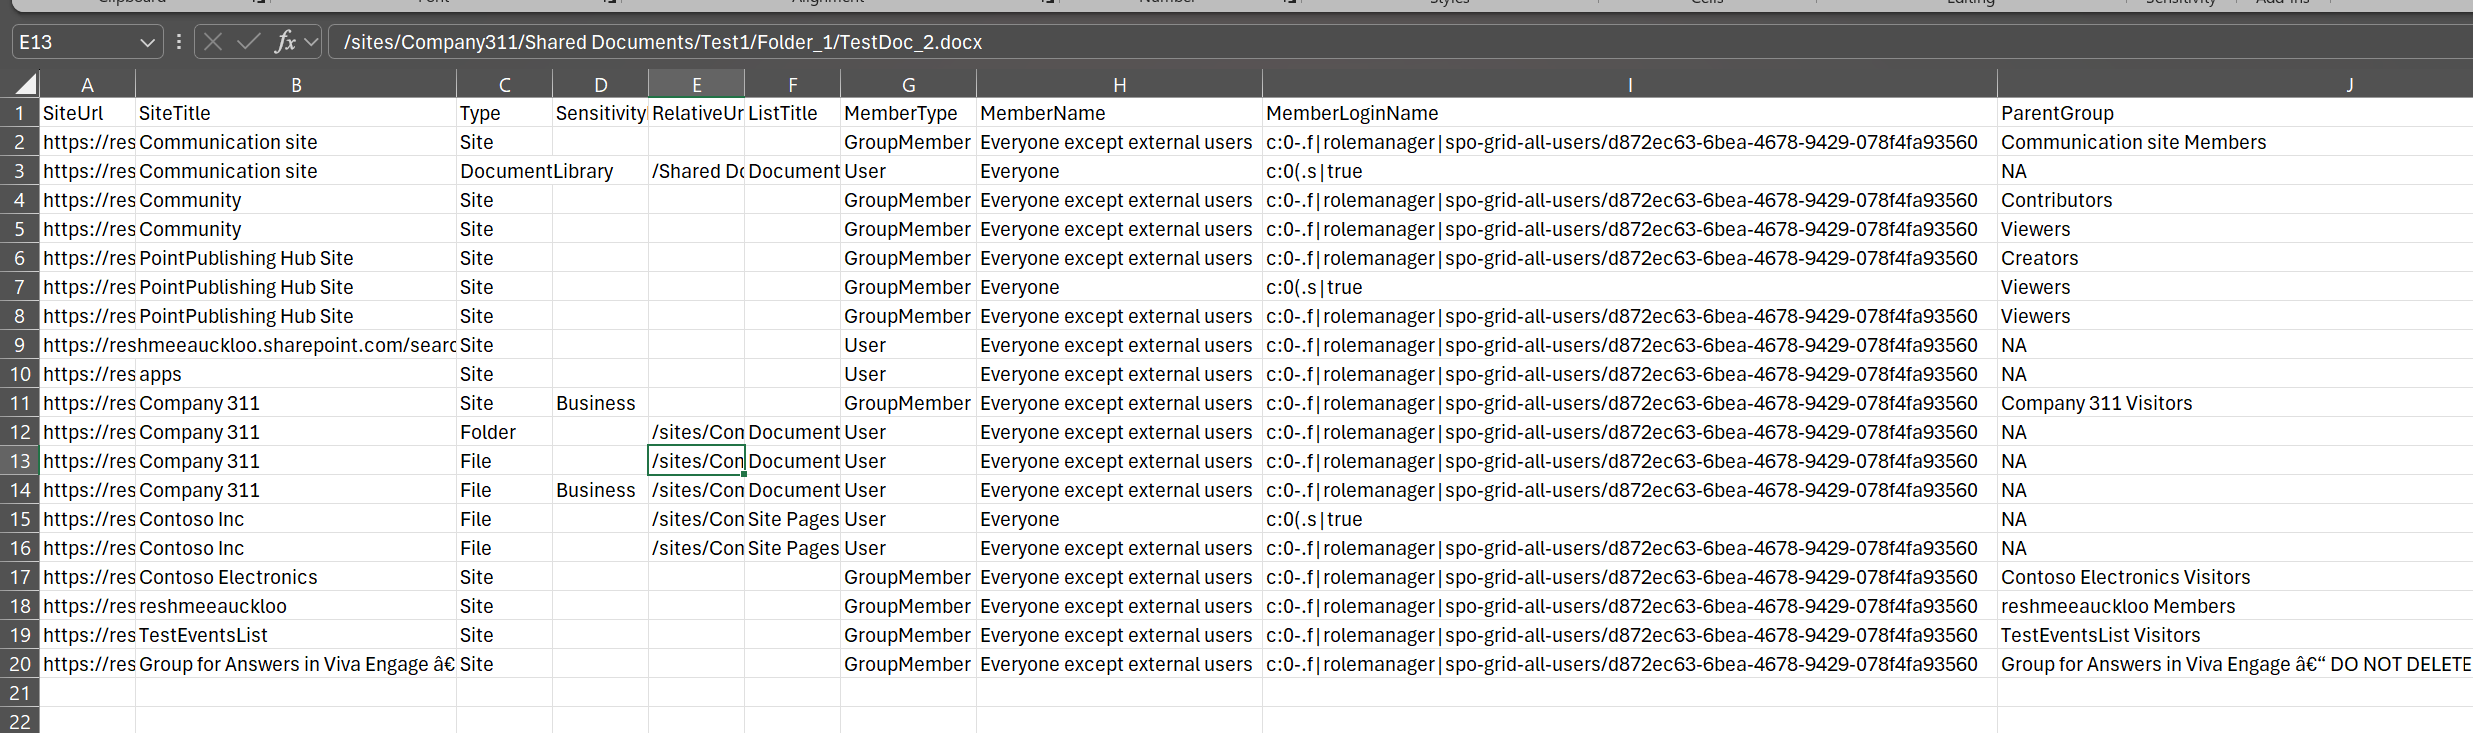Select the active cell E13
The image size is (2473, 733).
[x=696, y=461]
